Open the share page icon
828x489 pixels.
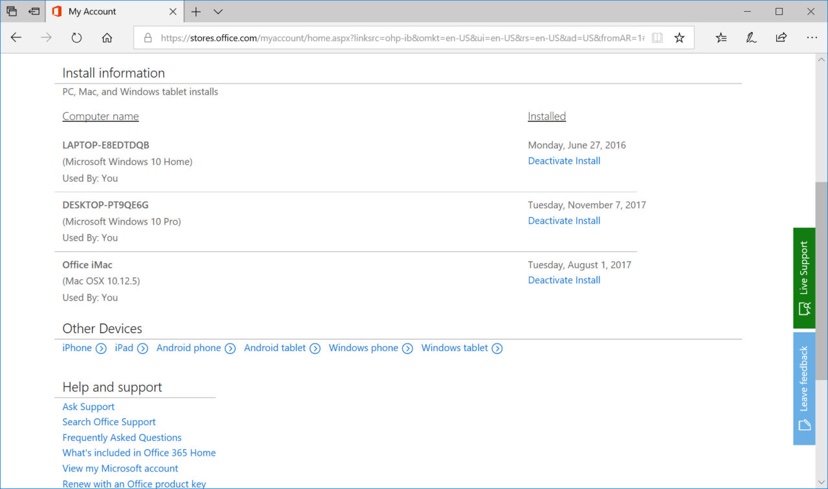[781, 38]
